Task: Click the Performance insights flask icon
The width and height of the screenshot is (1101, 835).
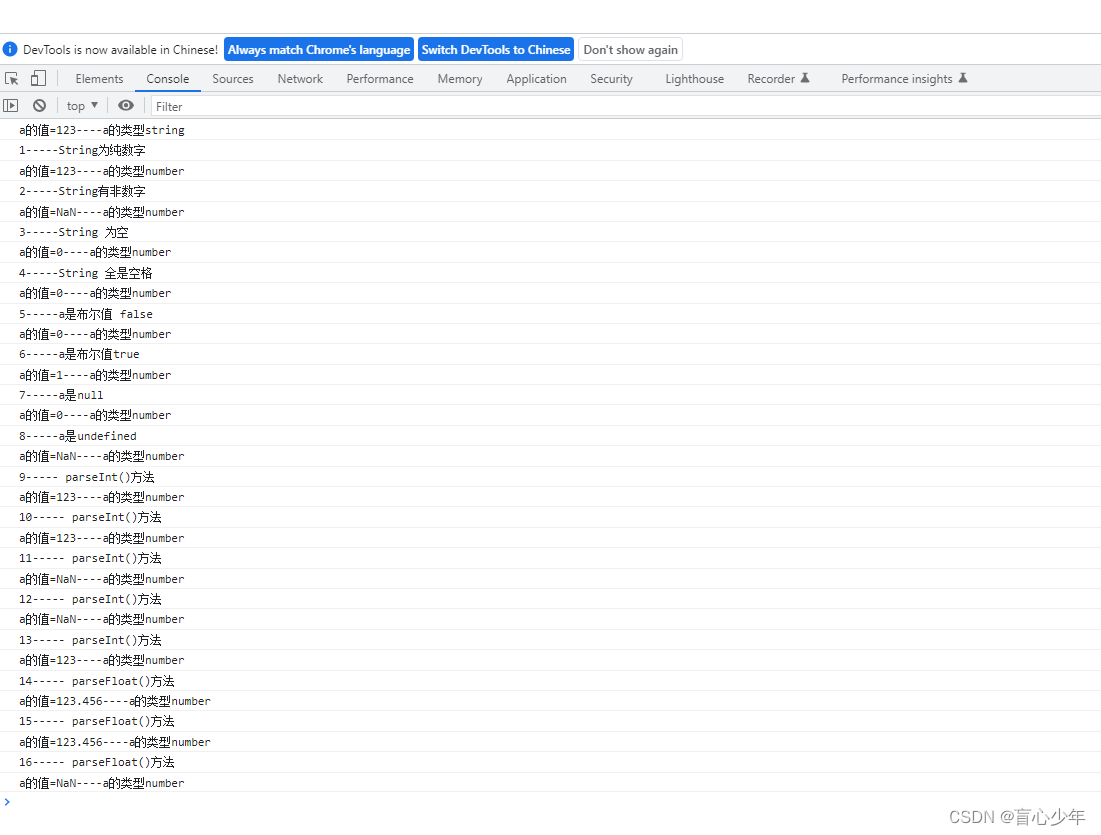Action: [x=963, y=78]
